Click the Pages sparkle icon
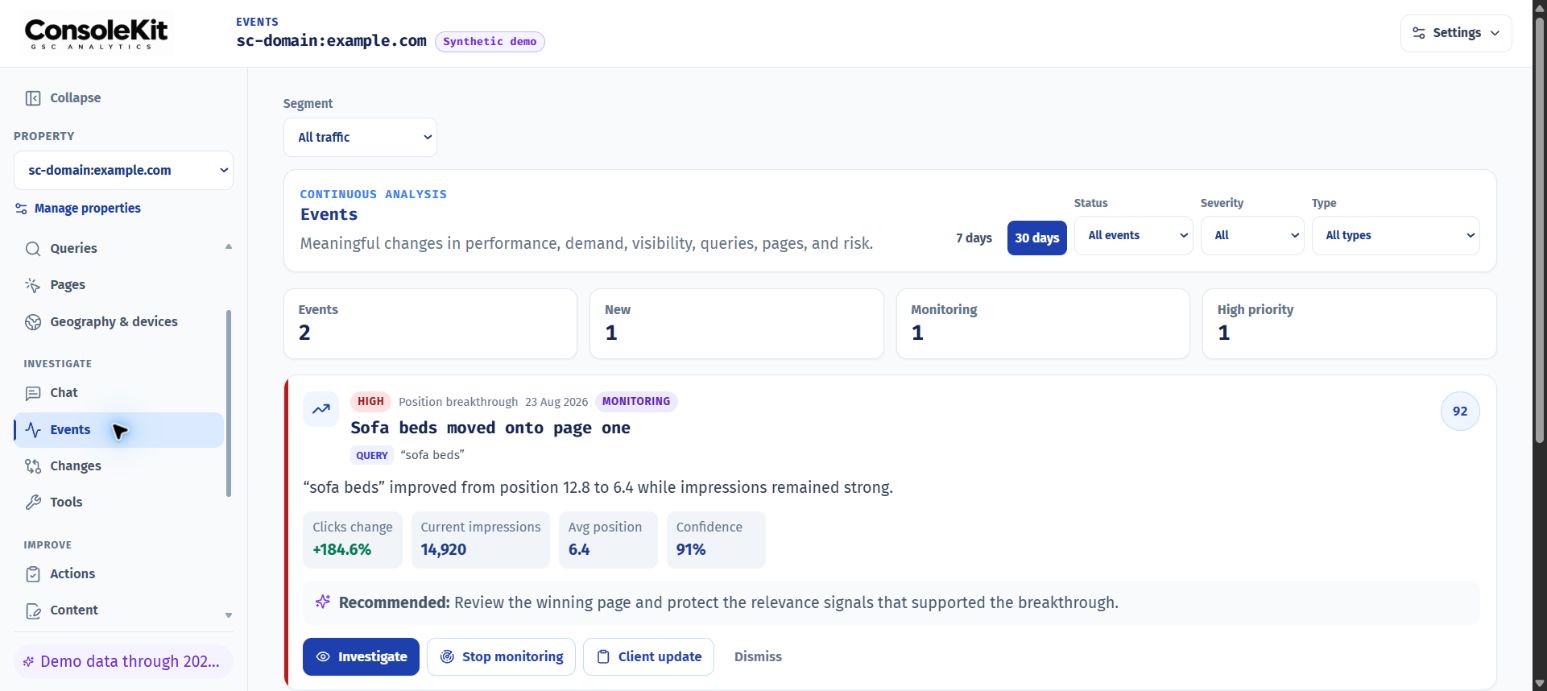 [x=33, y=285]
